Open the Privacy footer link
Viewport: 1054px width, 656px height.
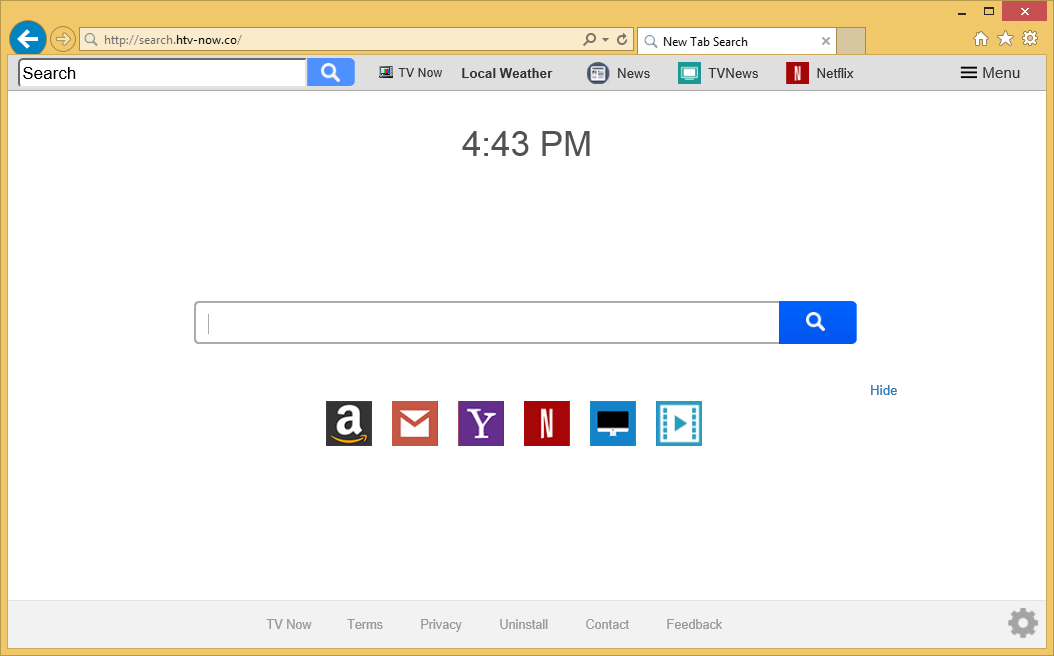(441, 624)
